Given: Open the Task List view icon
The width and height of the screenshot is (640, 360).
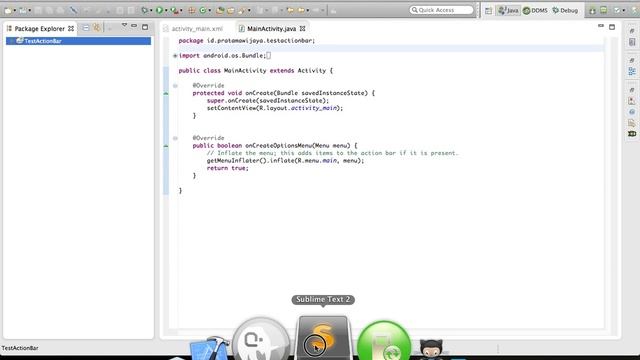Looking at the screenshot, I should click(x=632, y=42).
